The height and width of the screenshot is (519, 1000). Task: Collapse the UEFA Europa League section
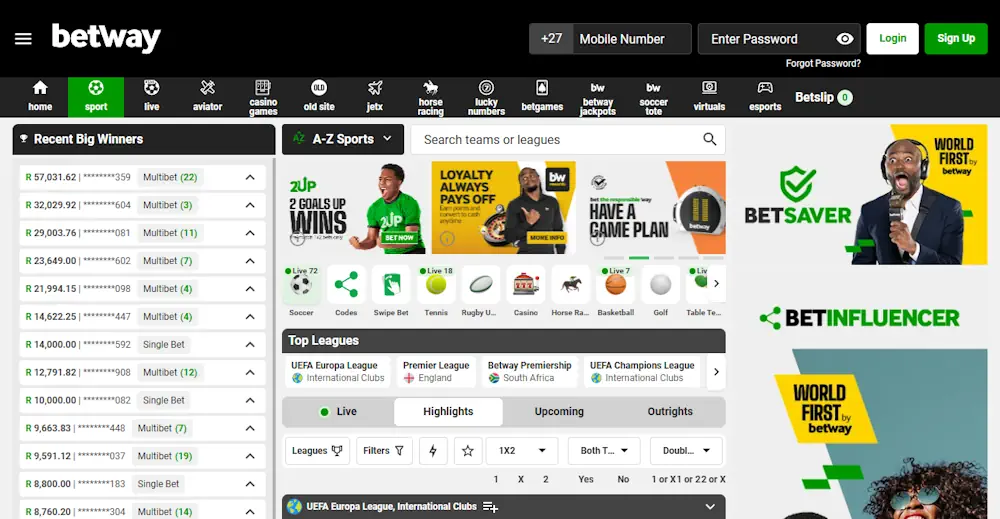[x=710, y=507]
